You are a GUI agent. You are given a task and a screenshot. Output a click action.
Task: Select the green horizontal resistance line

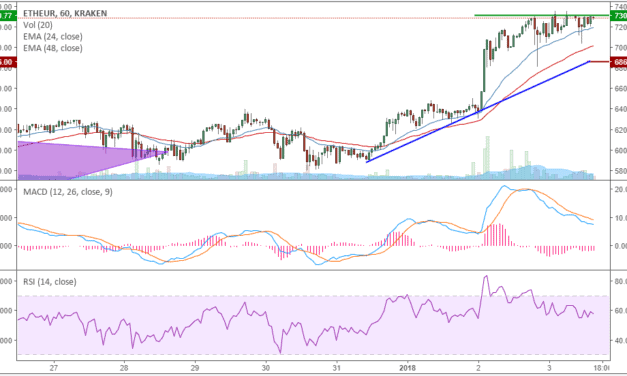click(541, 16)
